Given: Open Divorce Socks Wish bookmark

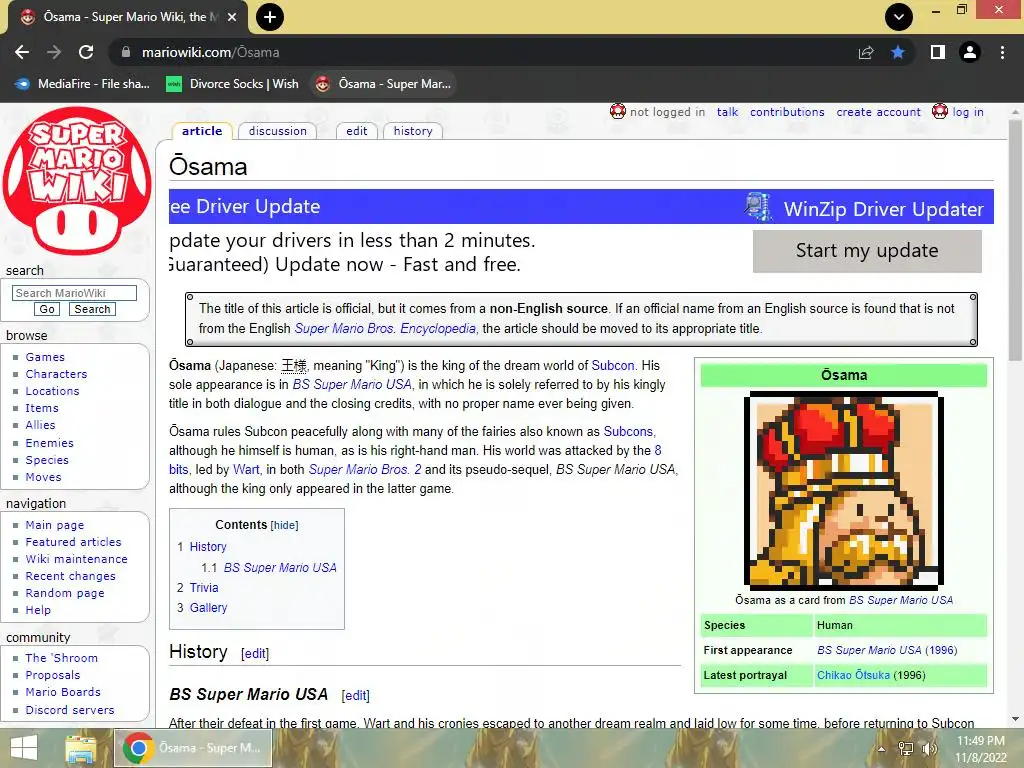Looking at the screenshot, I should (x=232, y=84).
